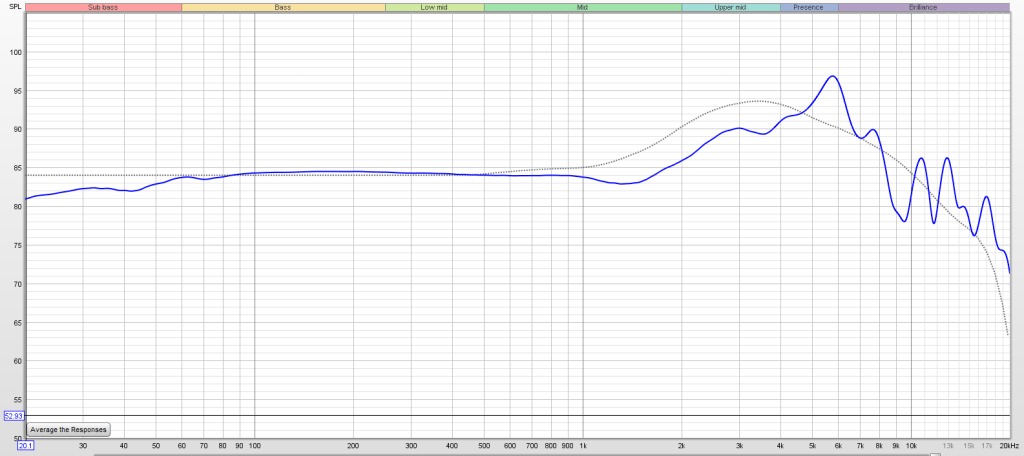Viewport: 1024px width, 456px height.
Task: Click the dotted target curve's peak near 3k
Action: click(x=757, y=101)
